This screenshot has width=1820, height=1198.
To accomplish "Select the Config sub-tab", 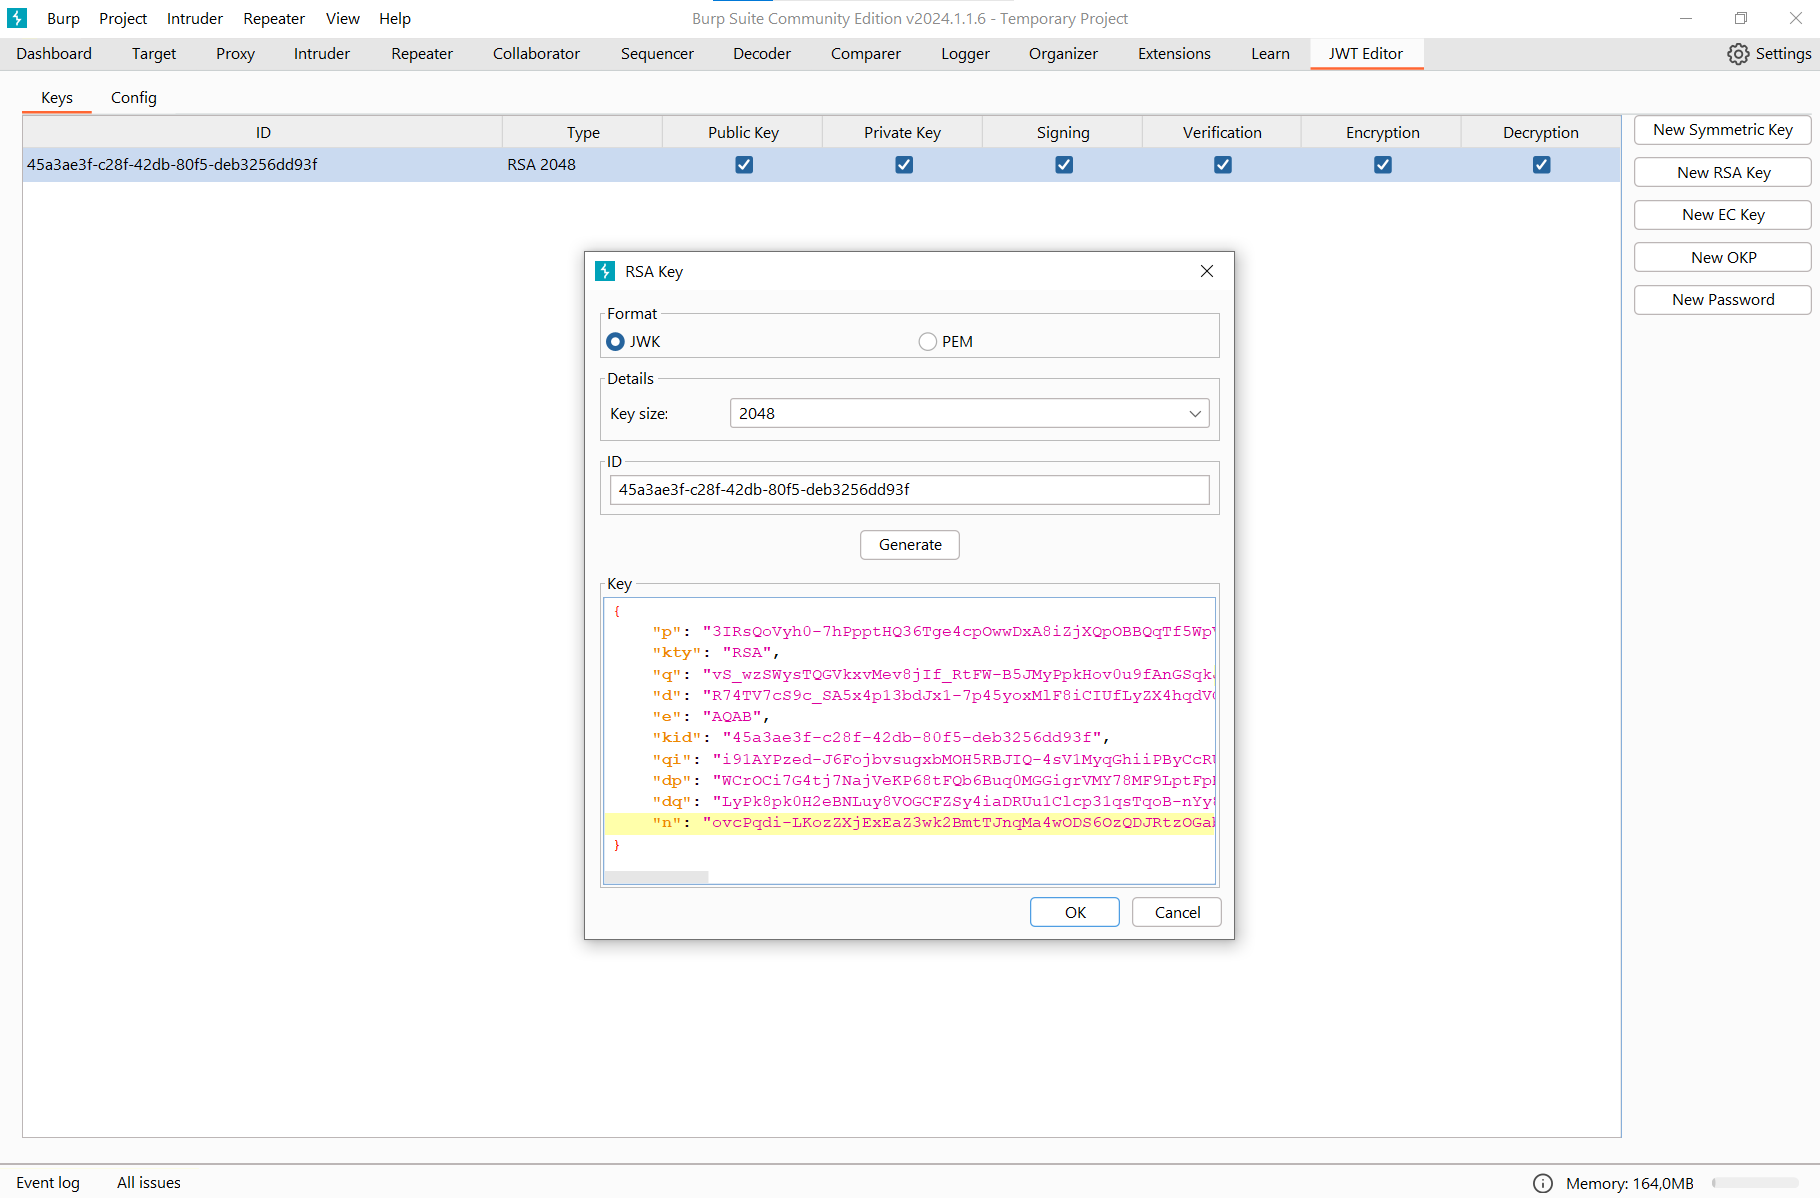I will 134,98.
